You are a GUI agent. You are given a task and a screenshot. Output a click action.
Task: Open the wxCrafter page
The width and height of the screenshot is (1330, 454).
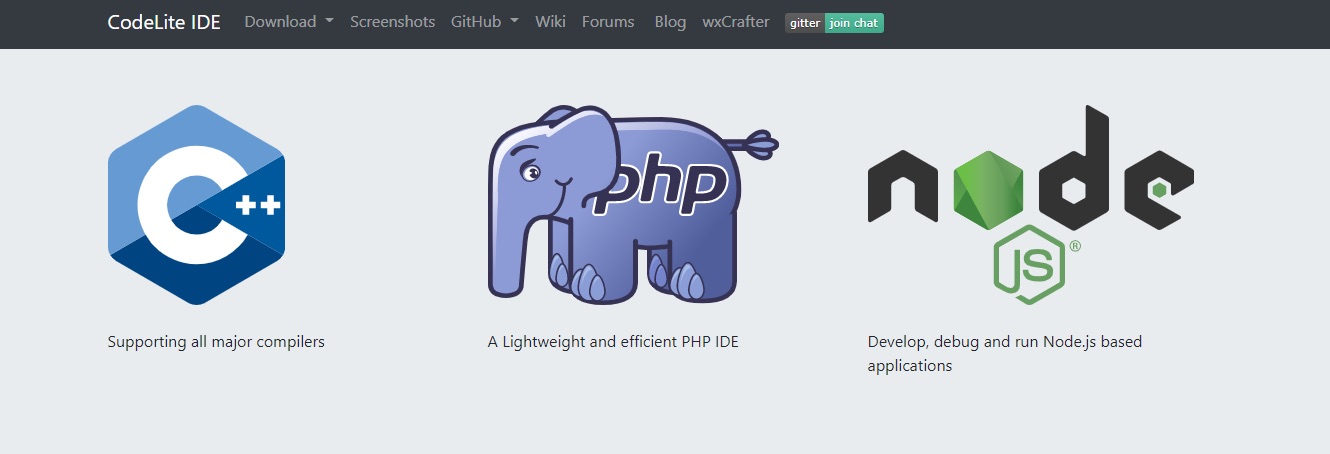point(736,22)
